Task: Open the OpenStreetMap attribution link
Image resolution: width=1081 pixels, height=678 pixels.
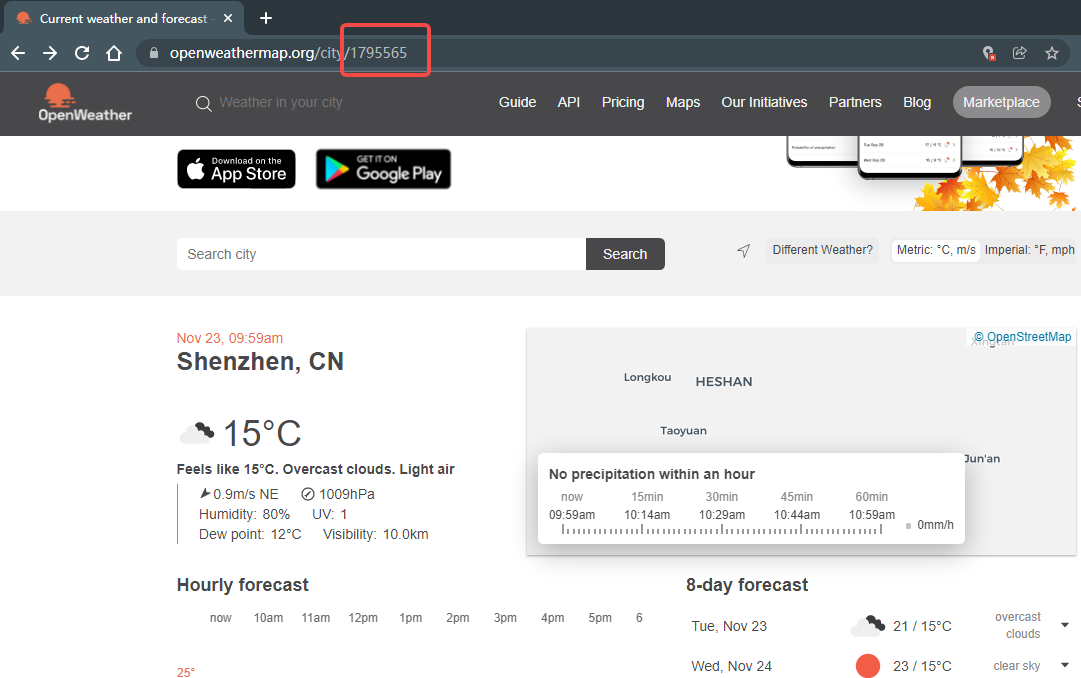Action: (1022, 337)
